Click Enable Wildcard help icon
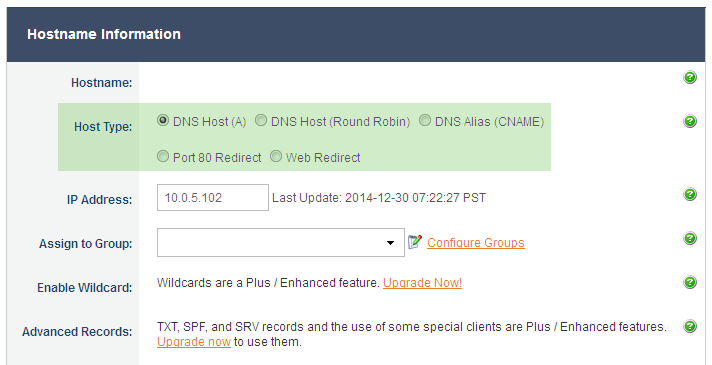 [x=690, y=282]
